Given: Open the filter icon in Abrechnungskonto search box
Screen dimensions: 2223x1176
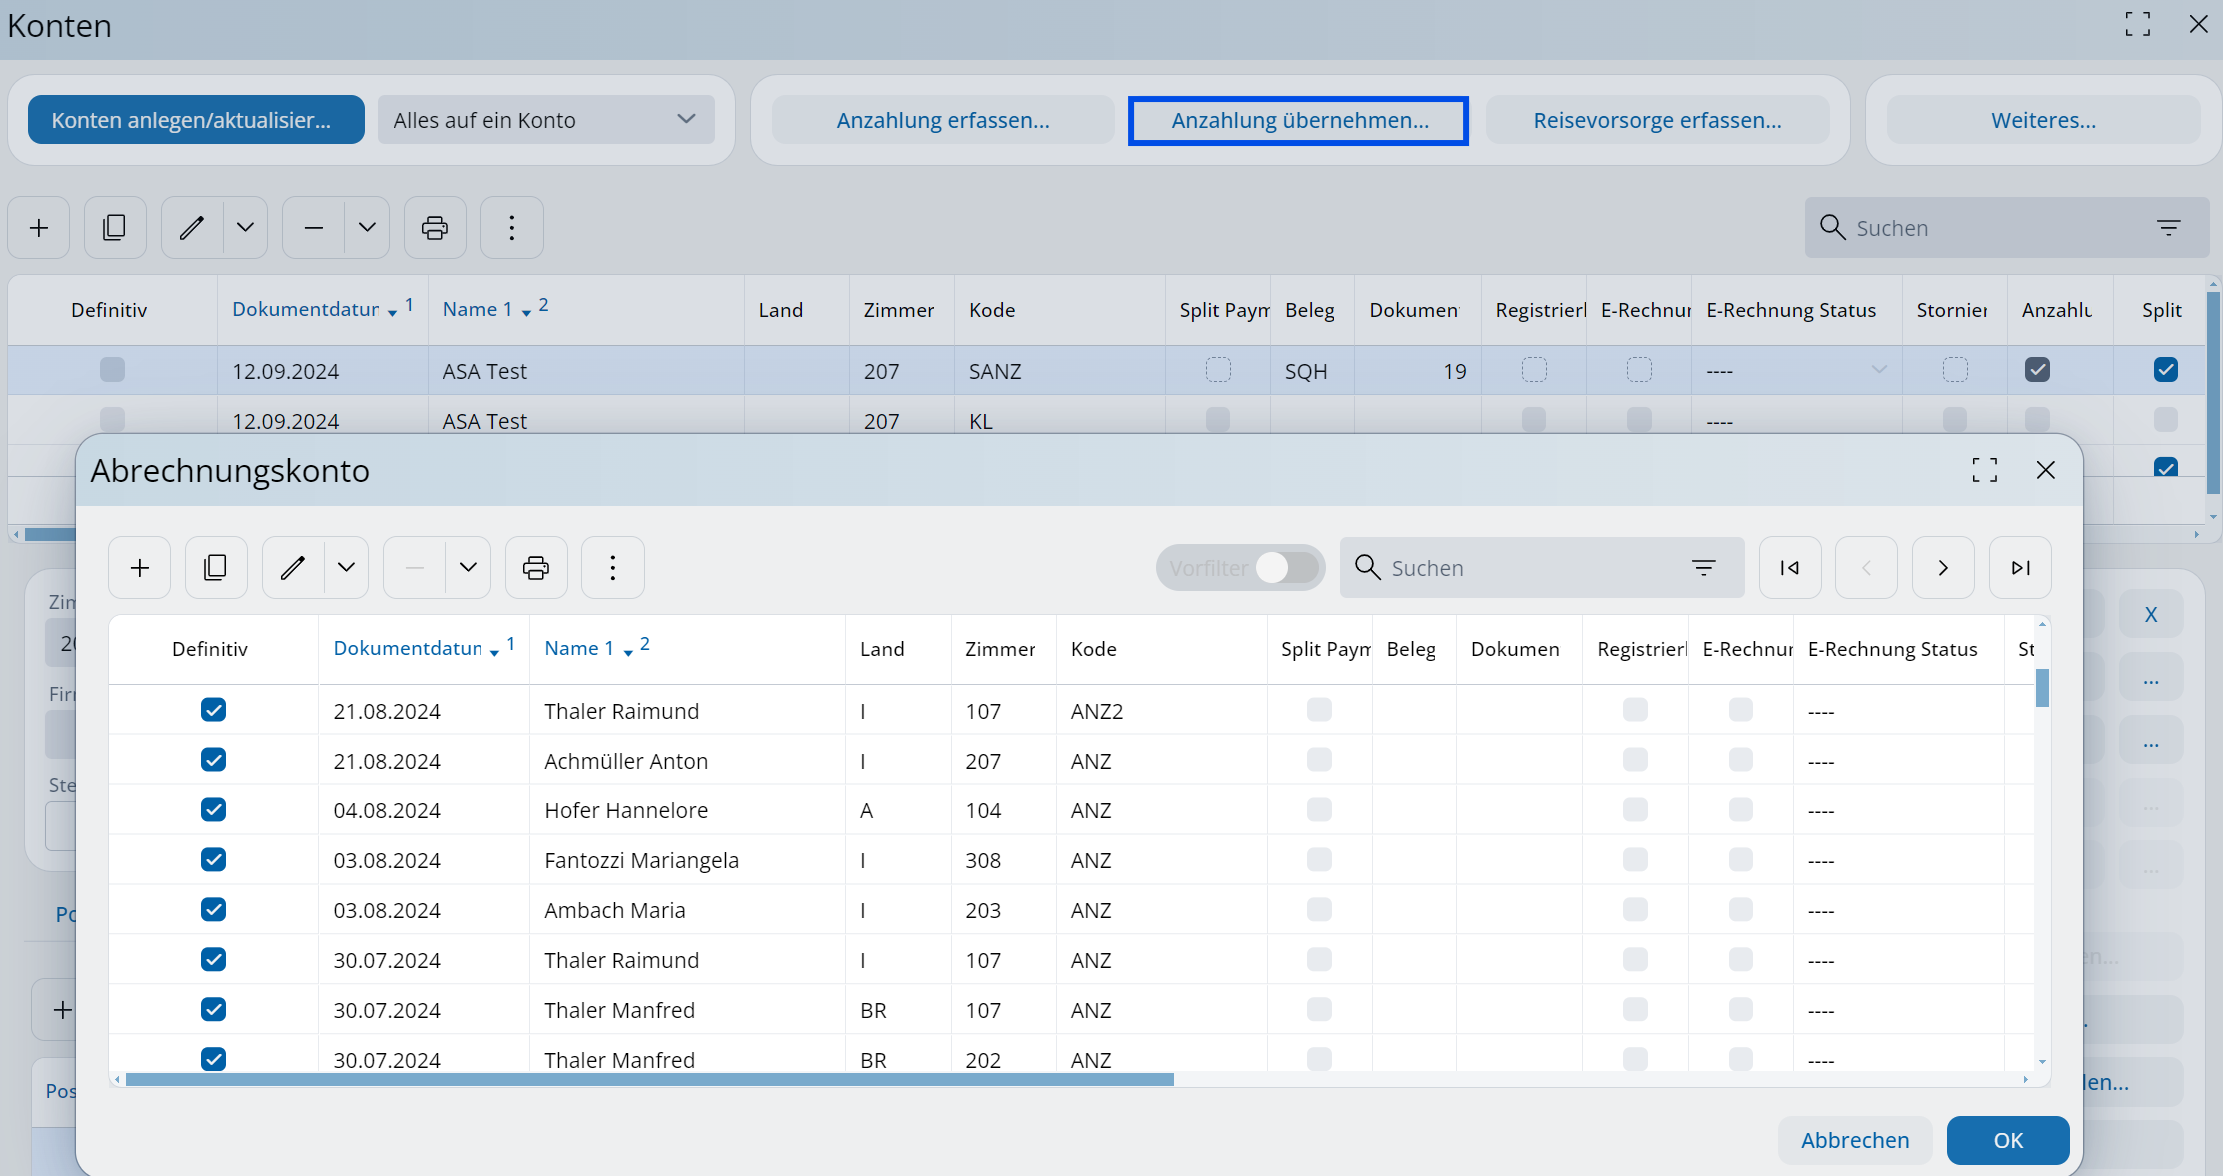Looking at the screenshot, I should point(1704,568).
